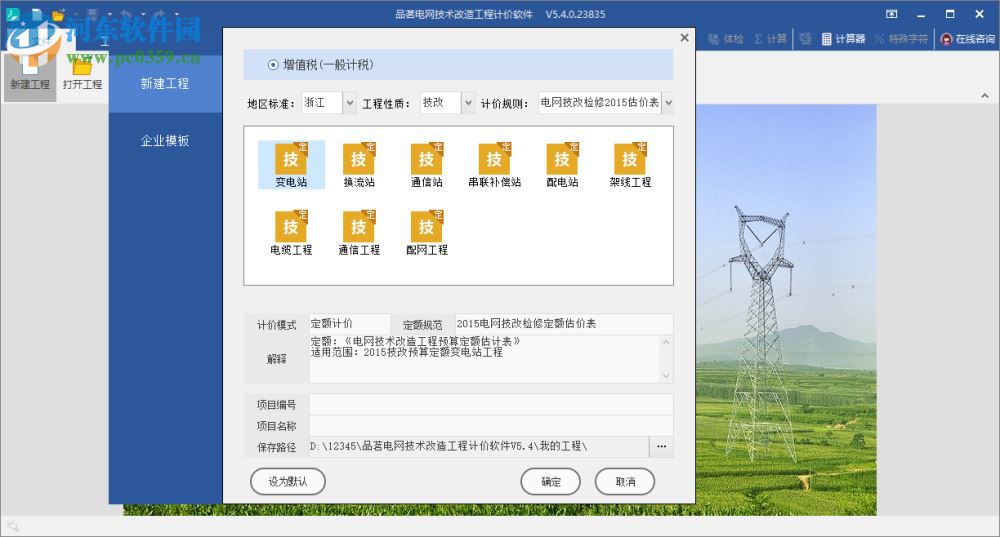
Task: Click the 体检 check toolbar item
Action: coord(726,39)
